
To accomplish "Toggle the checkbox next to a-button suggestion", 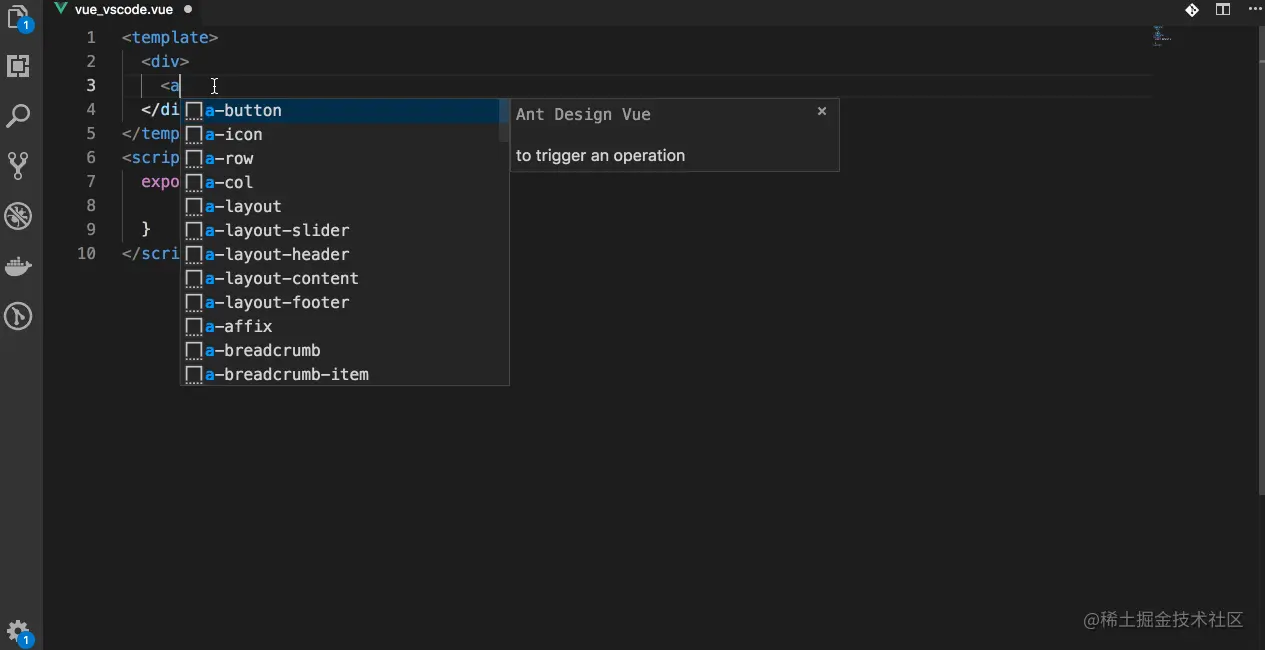I will pyautogui.click(x=193, y=110).
